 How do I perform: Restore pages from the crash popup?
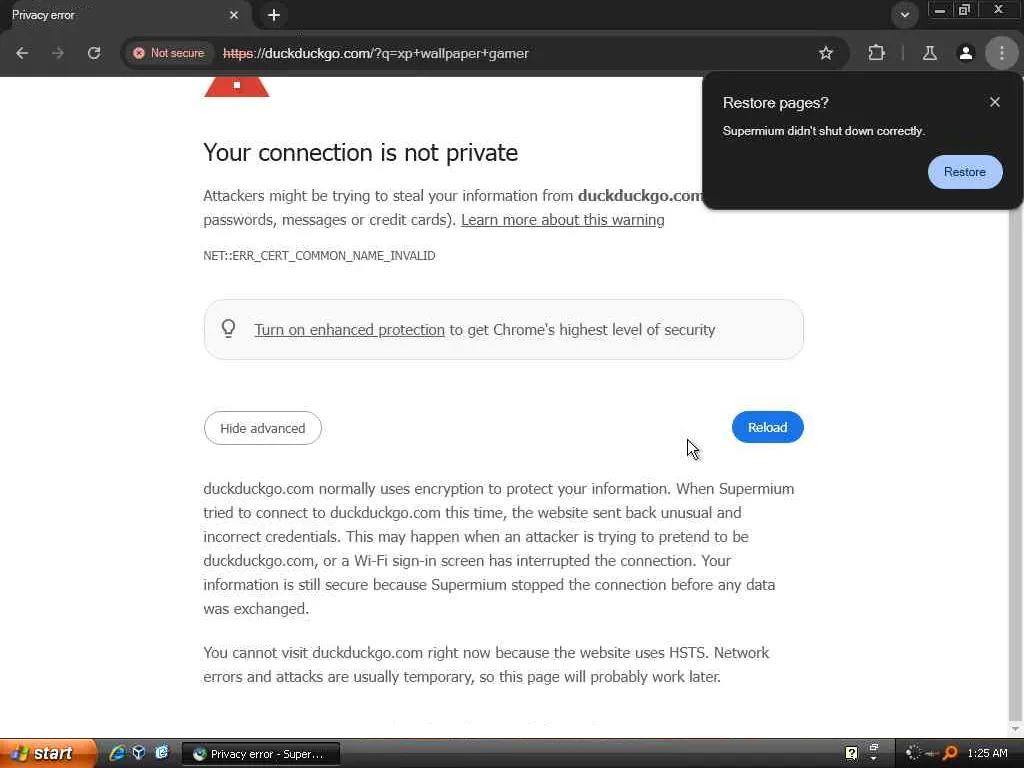[x=964, y=172]
